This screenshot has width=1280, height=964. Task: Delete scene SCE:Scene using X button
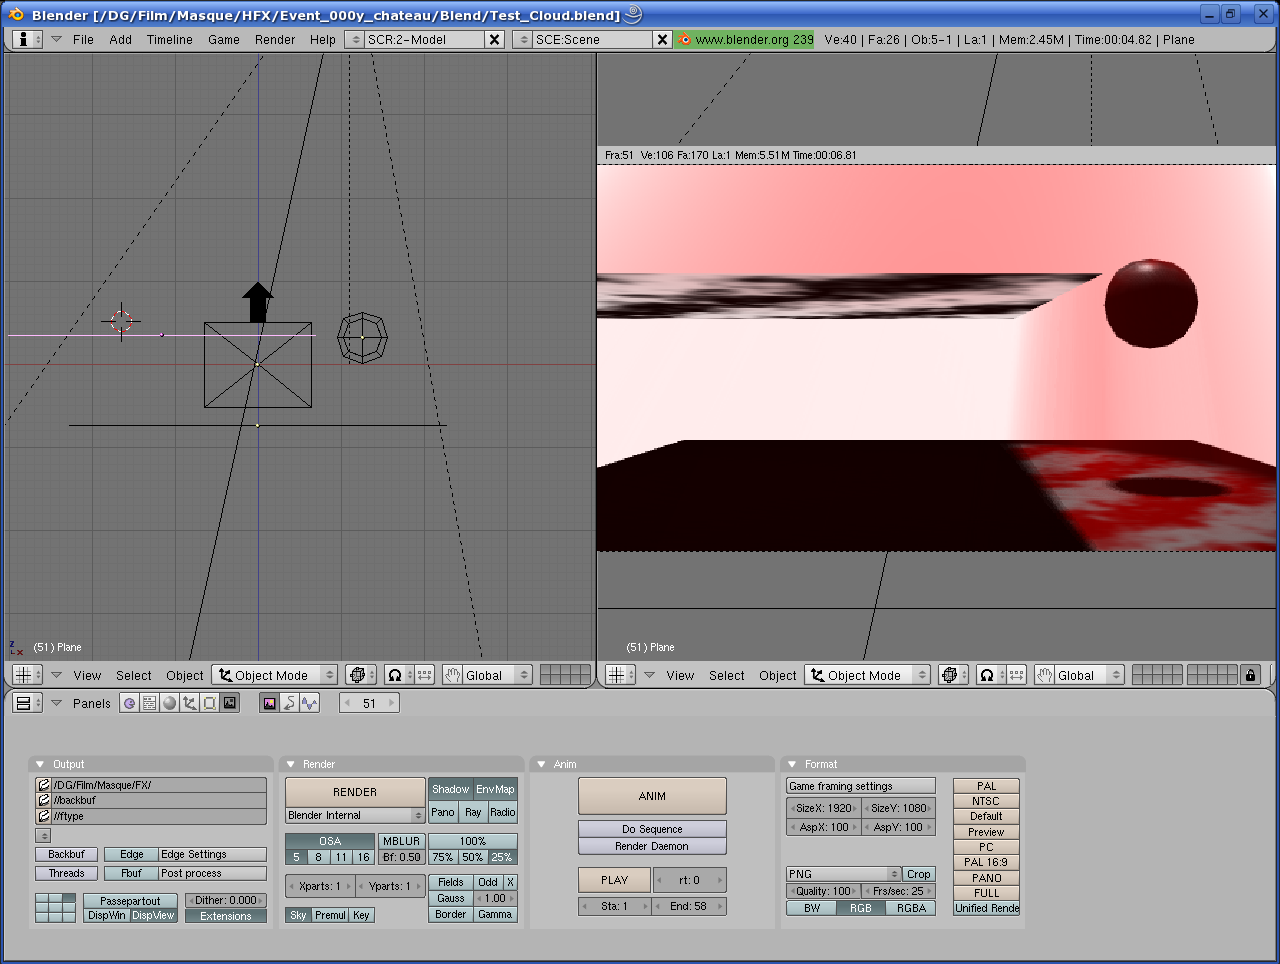pyautogui.click(x=662, y=39)
